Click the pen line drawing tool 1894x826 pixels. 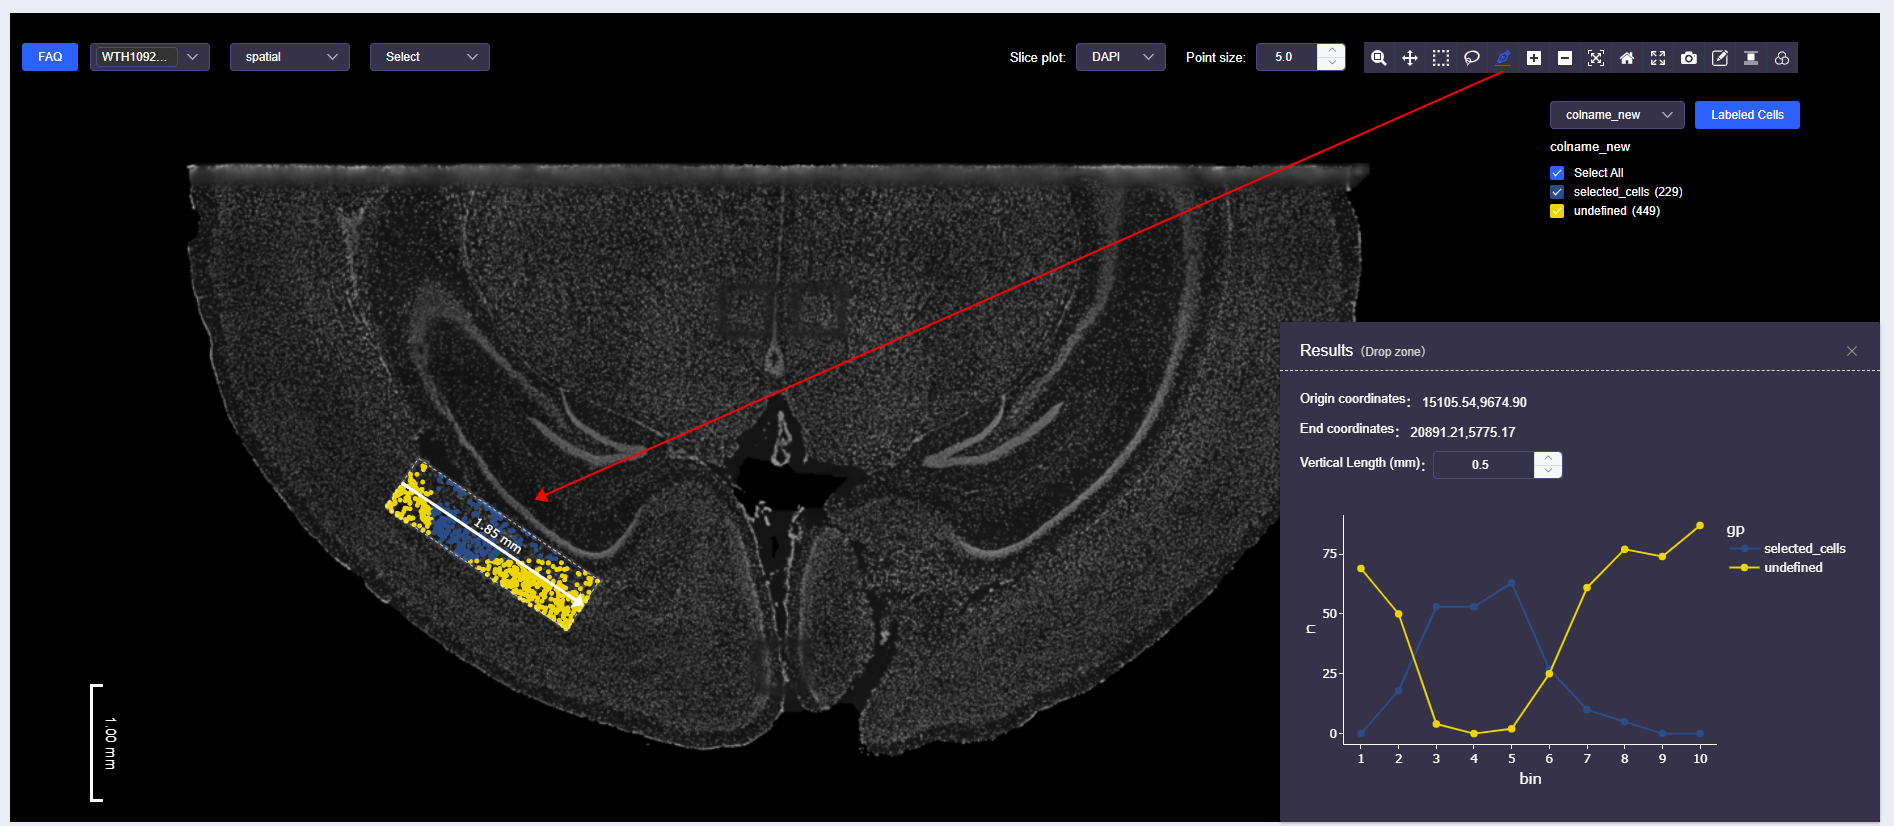pos(1502,58)
